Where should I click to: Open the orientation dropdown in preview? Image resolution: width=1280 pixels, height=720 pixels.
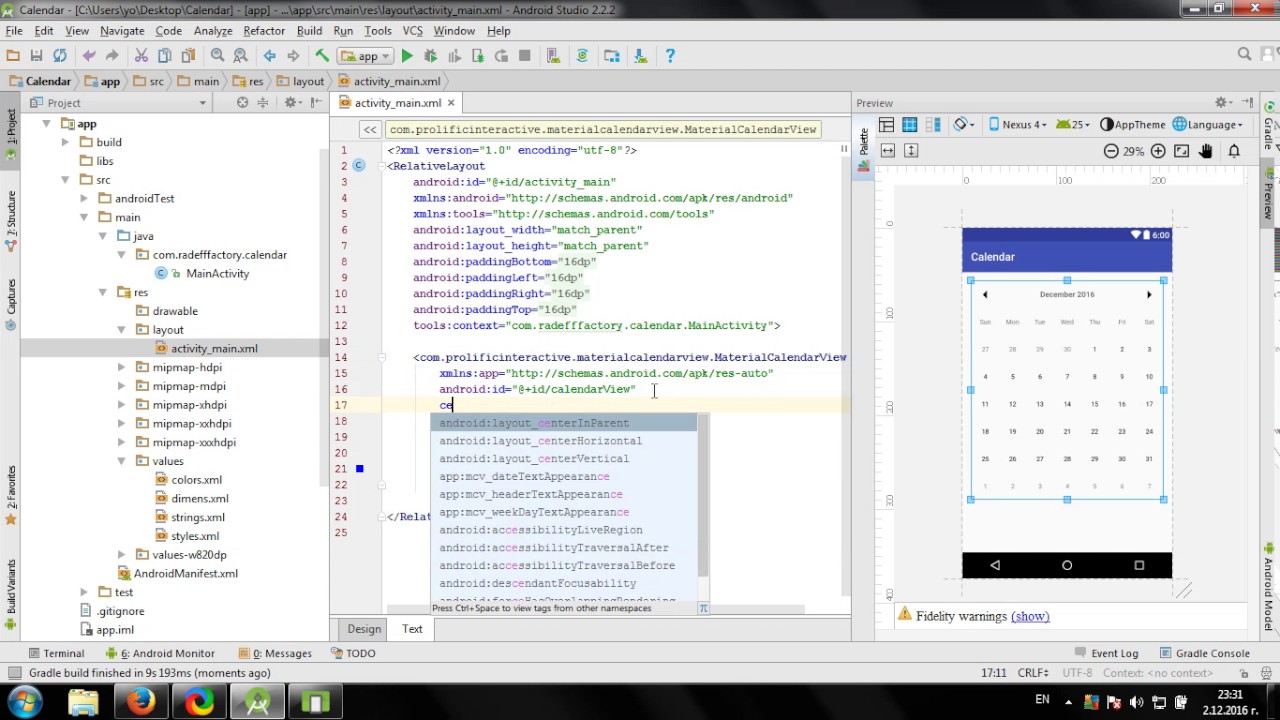[964, 125]
